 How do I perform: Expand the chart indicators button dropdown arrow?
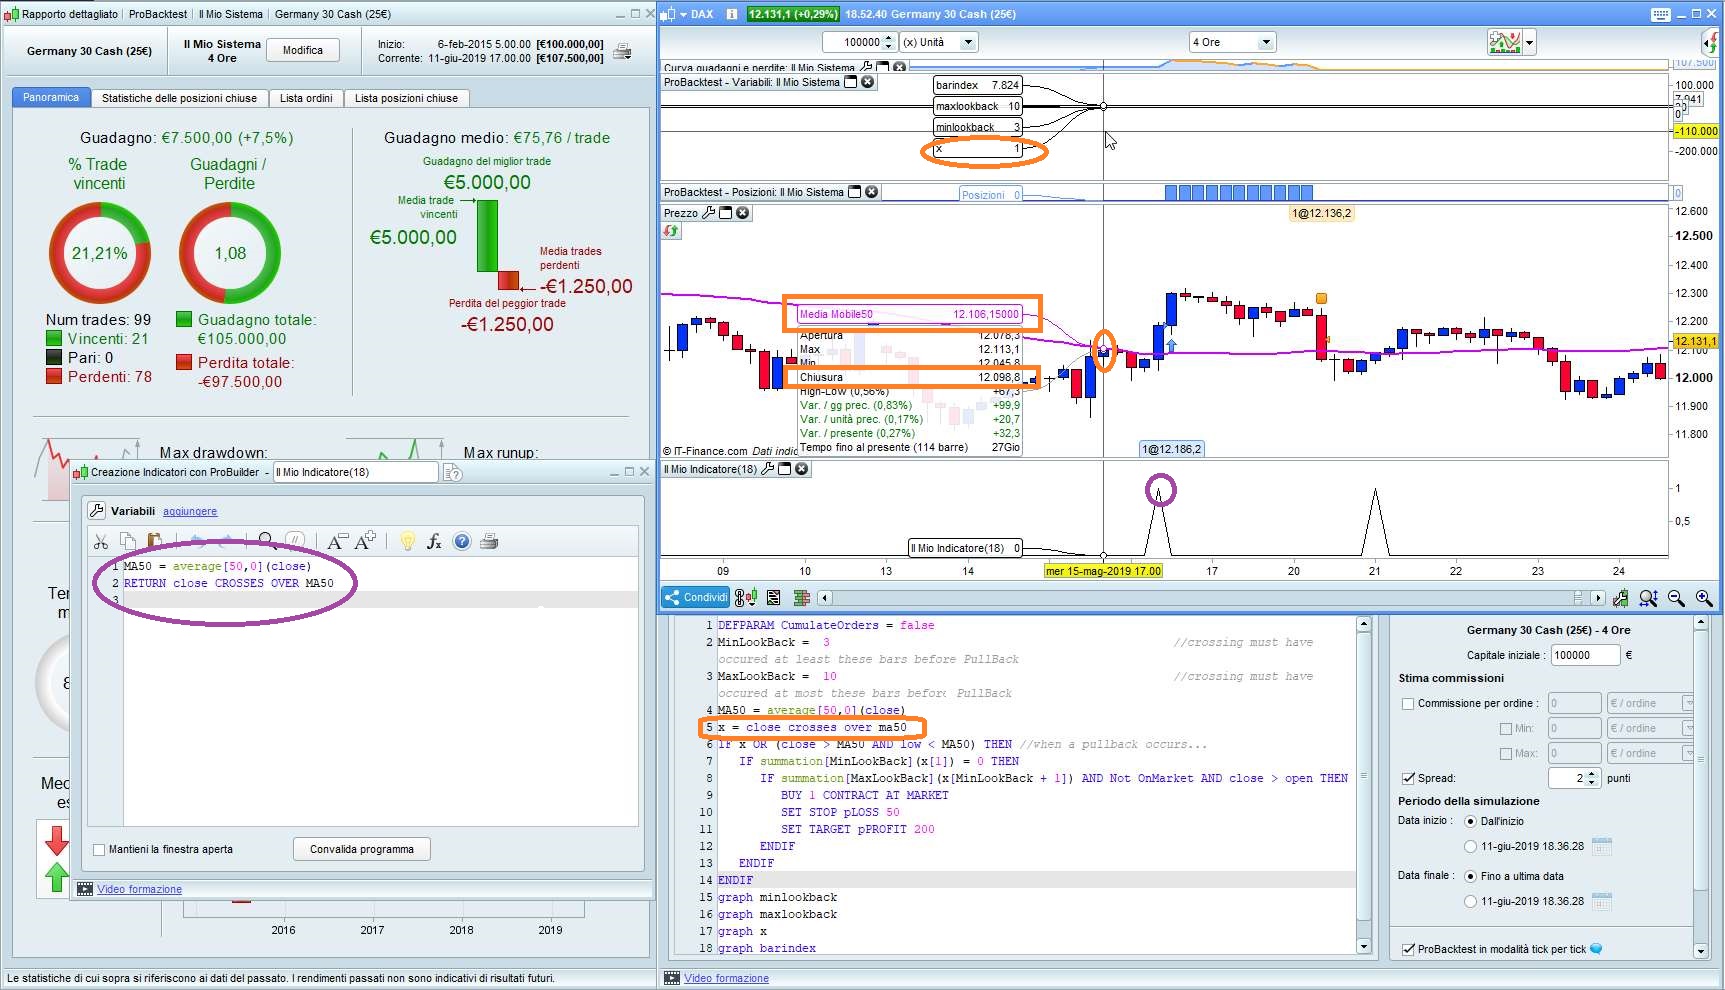click(1529, 42)
